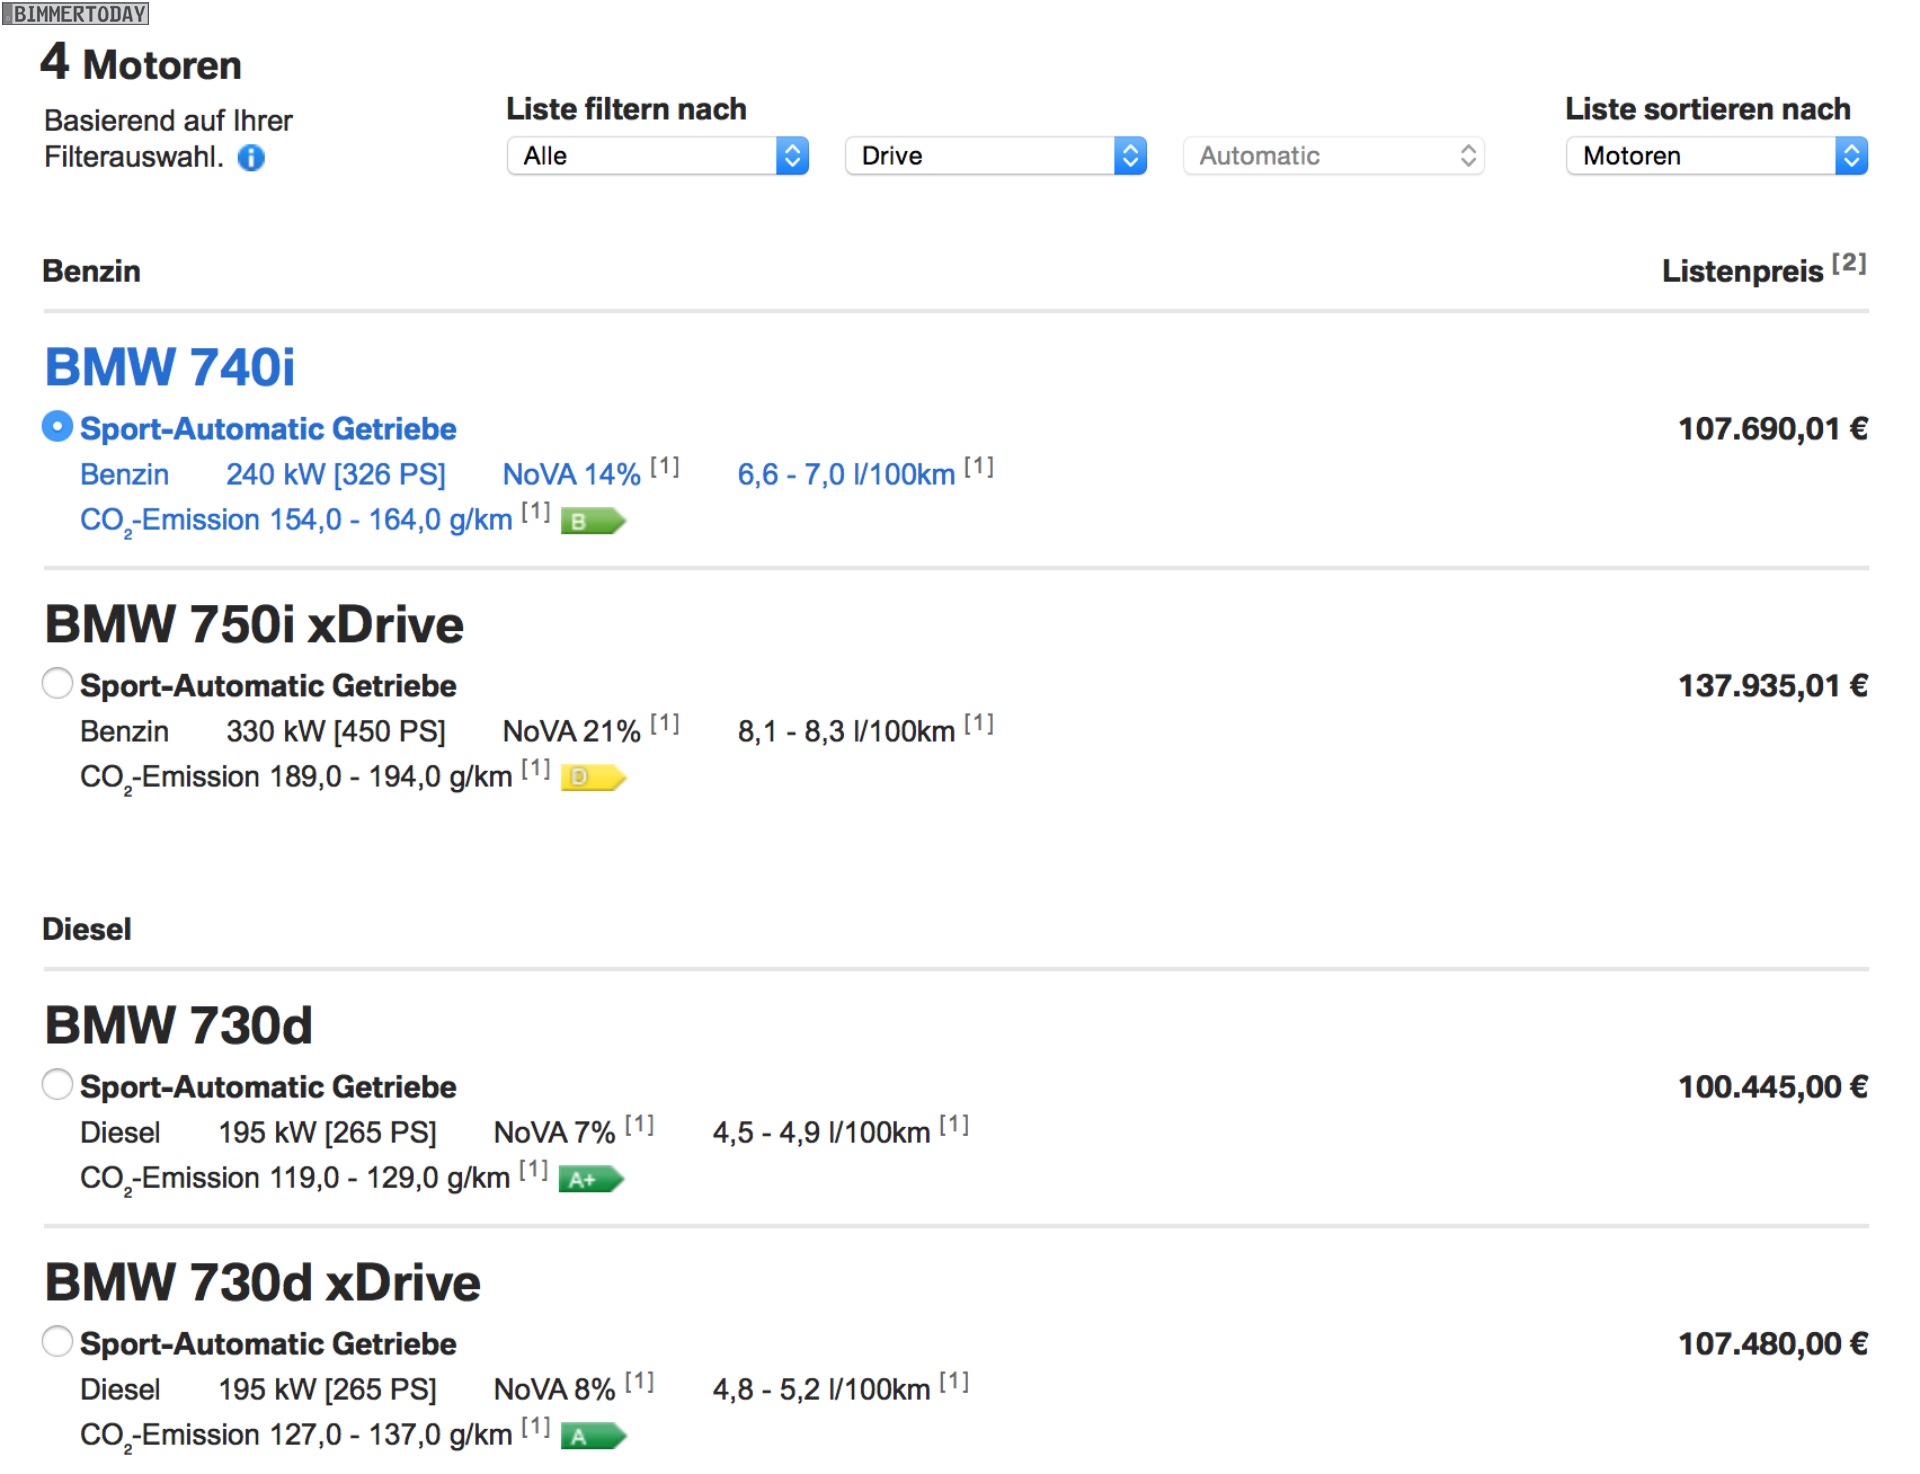Click the green A efficiency label
The width and height of the screenshot is (1920, 1474).
(x=592, y=1436)
